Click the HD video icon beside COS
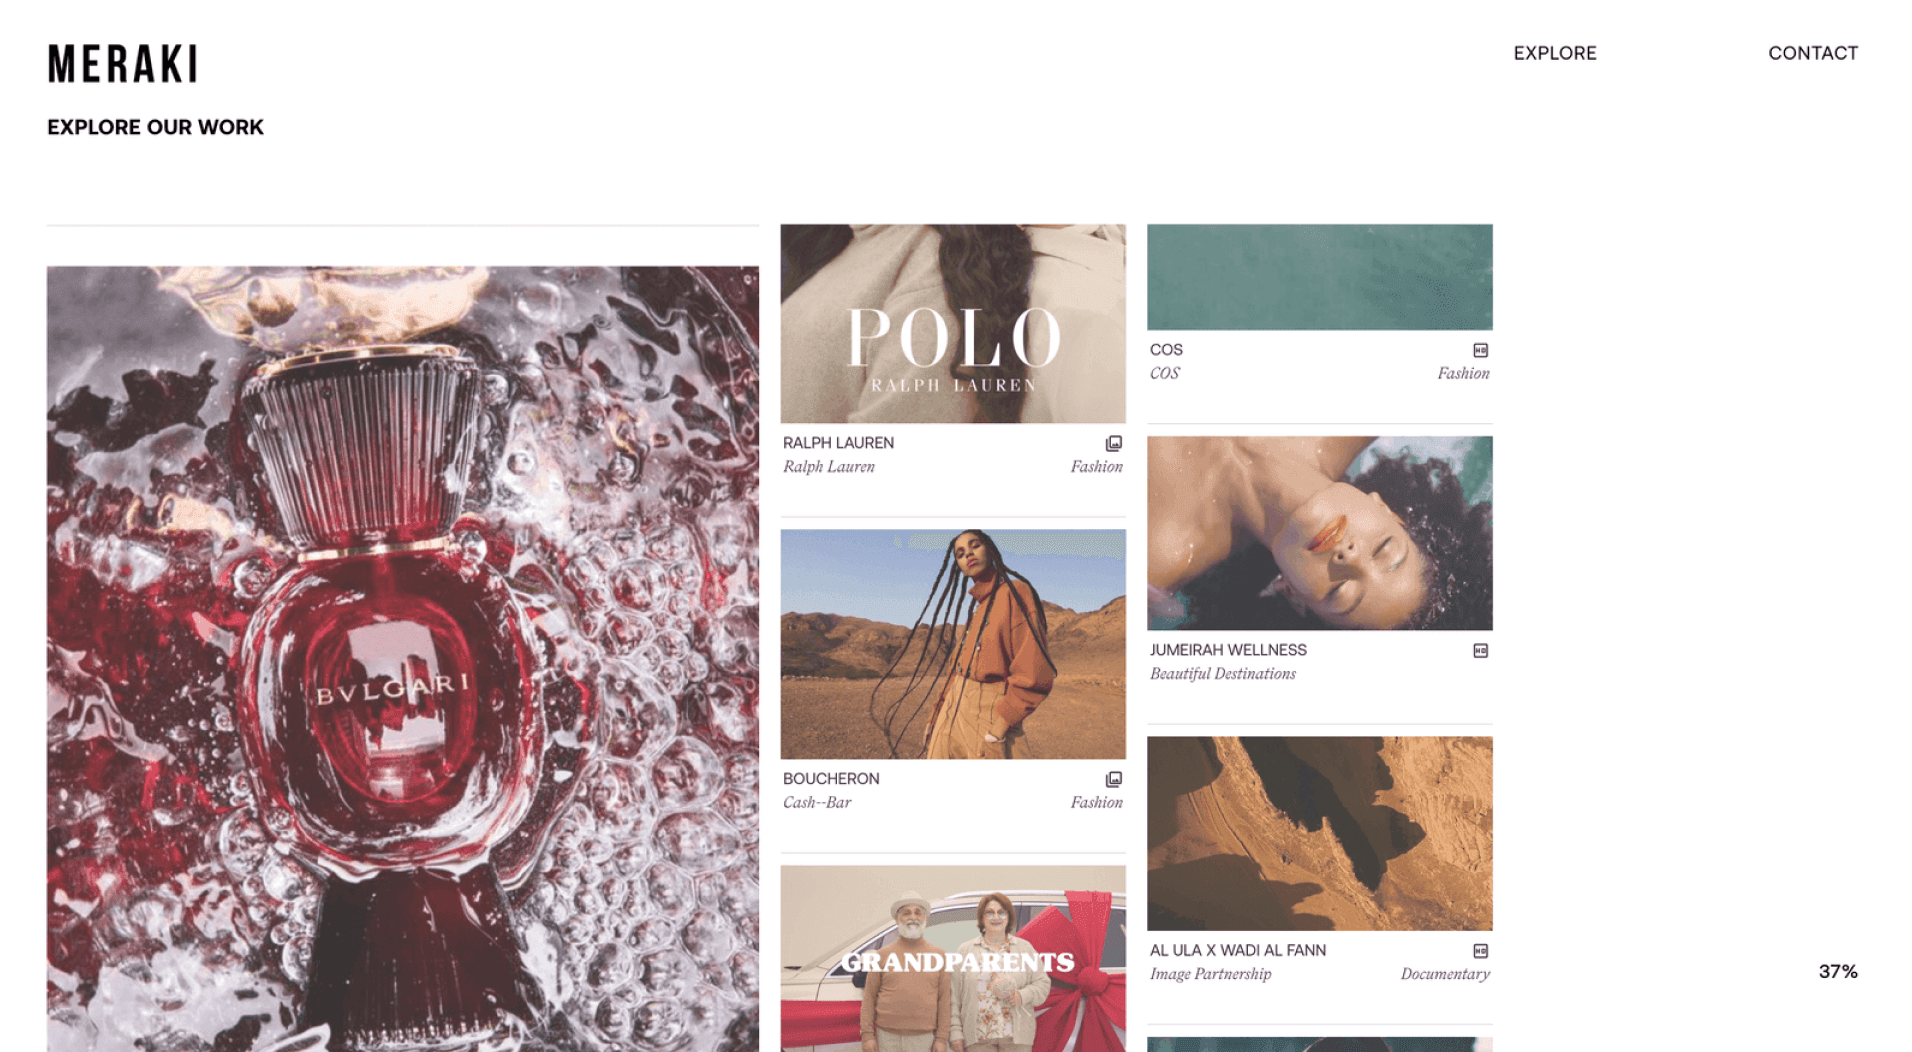Screen dimensions: 1912x1052 tap(1480, 350)
